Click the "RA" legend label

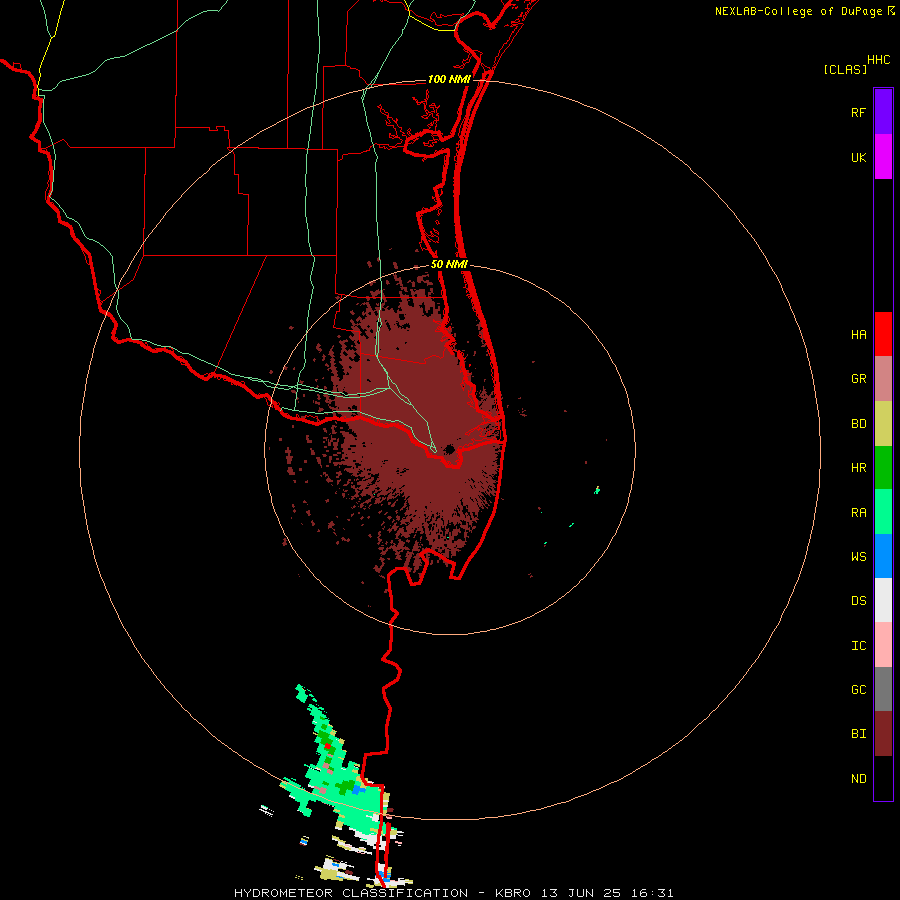(858, 513)
